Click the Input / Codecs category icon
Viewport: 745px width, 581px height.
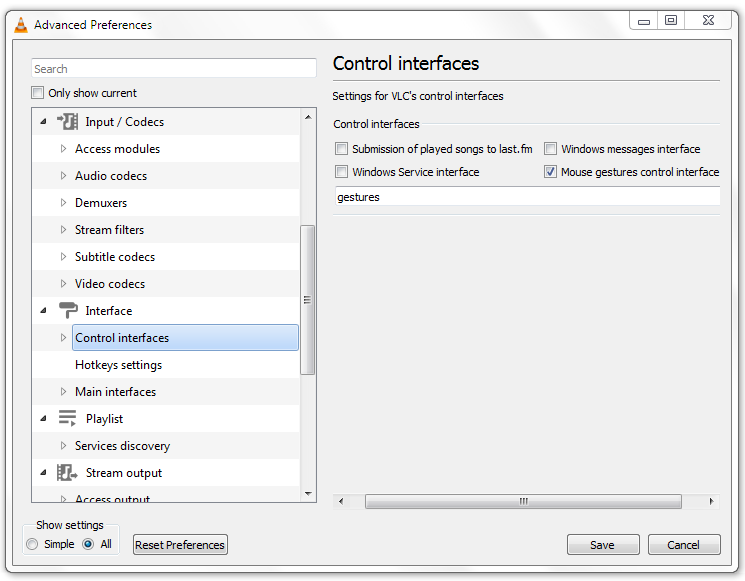point(67,122)
